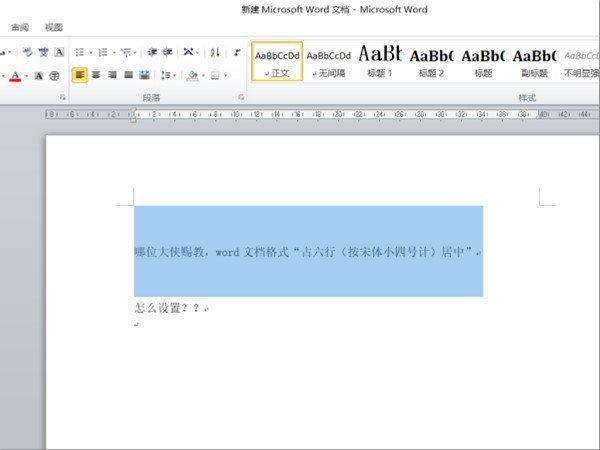Click the Borders icon

click(x=215, y=75)
